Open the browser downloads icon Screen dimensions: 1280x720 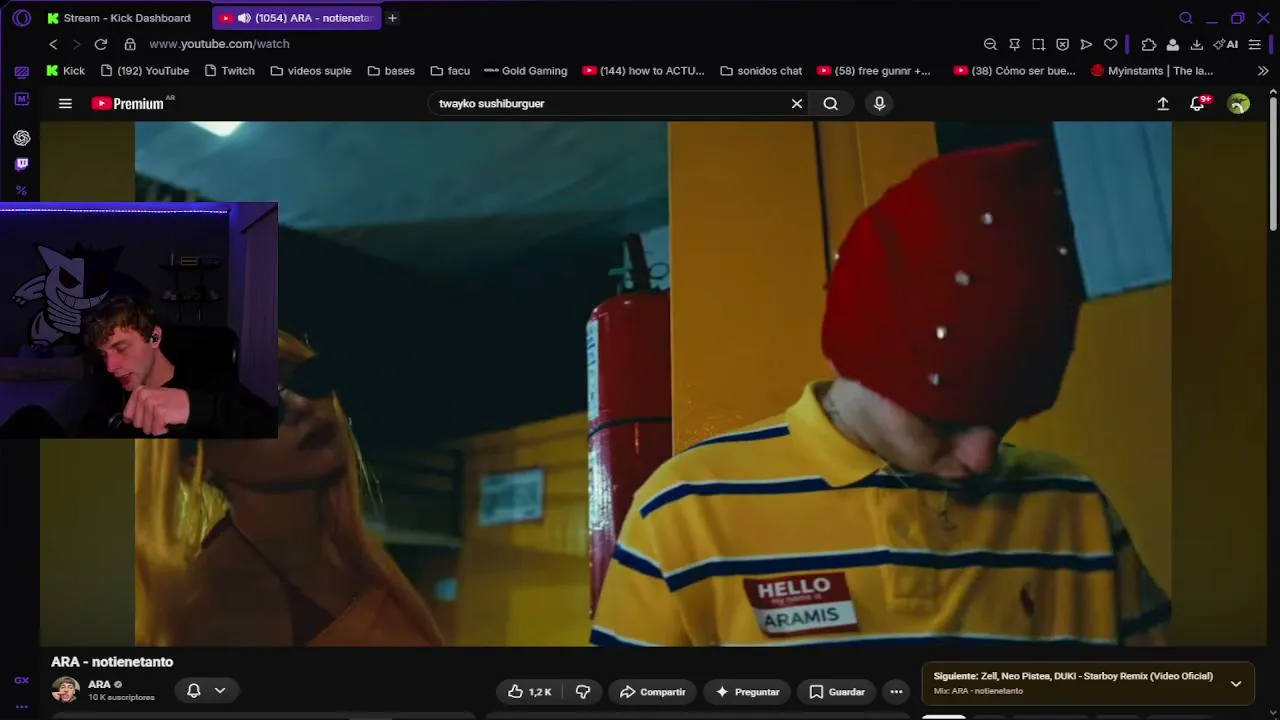[1196, 44]
